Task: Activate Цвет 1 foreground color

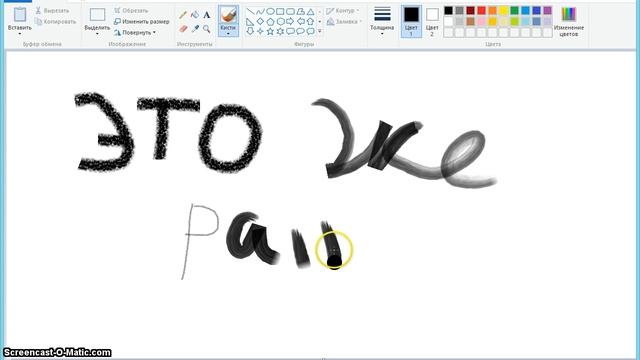Action: 411,22
